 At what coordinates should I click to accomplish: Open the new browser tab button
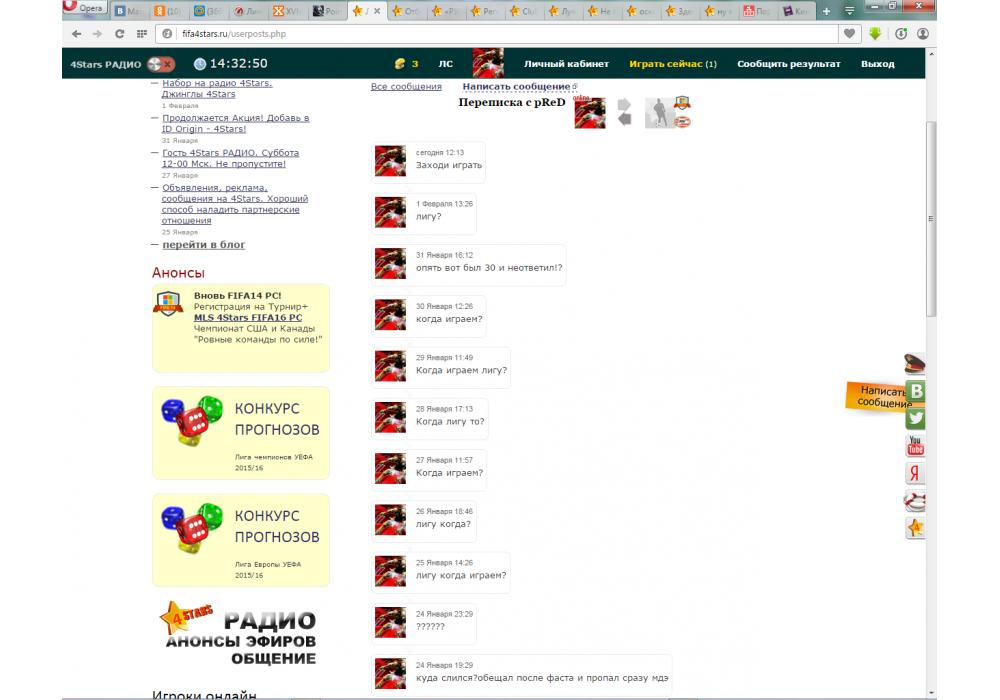(826, 10)
